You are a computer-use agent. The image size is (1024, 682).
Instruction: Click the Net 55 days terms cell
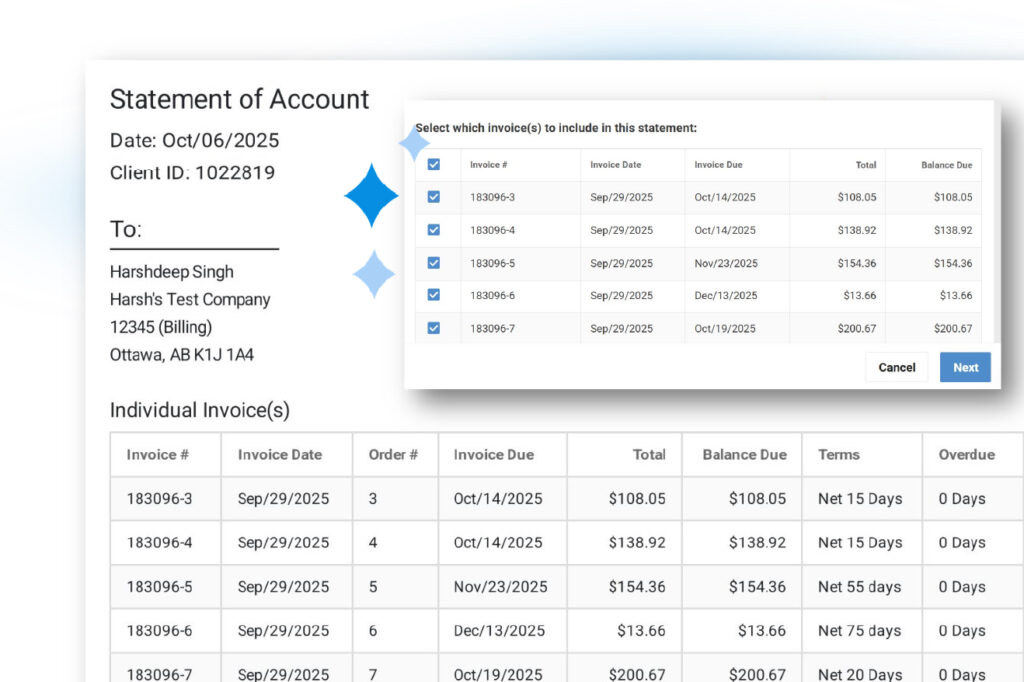tap(859, 587)
